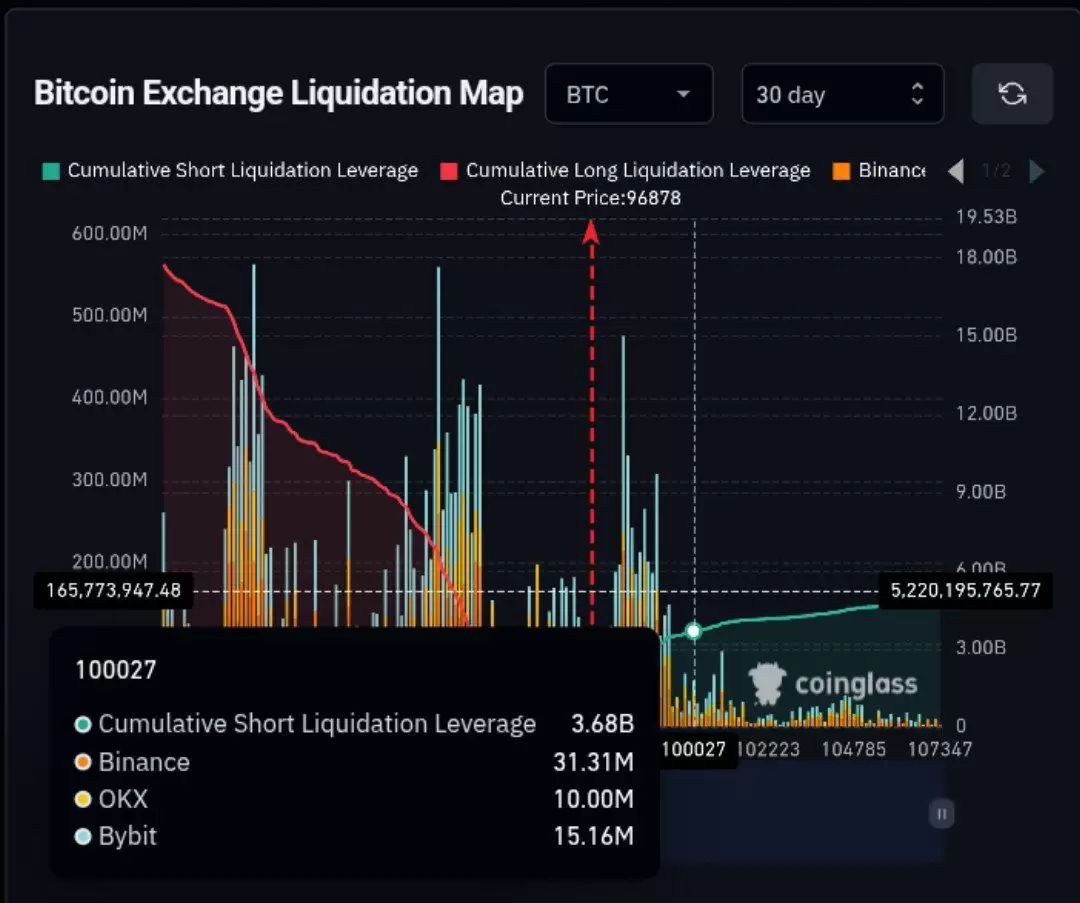Click the 15.00B right axis label
1080x903 pixels.
coord(986,335)
